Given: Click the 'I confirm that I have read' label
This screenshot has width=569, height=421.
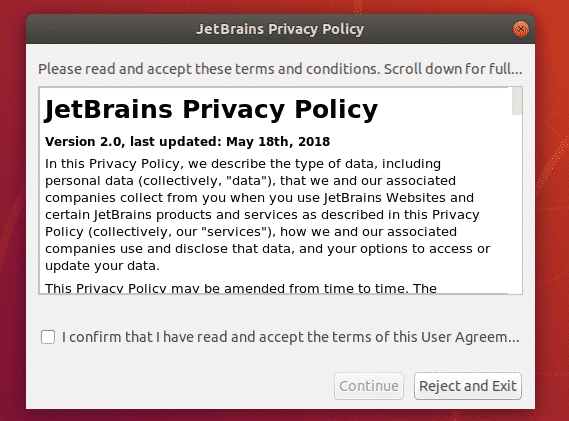Looking at the screenshot, I should (290, 337).
